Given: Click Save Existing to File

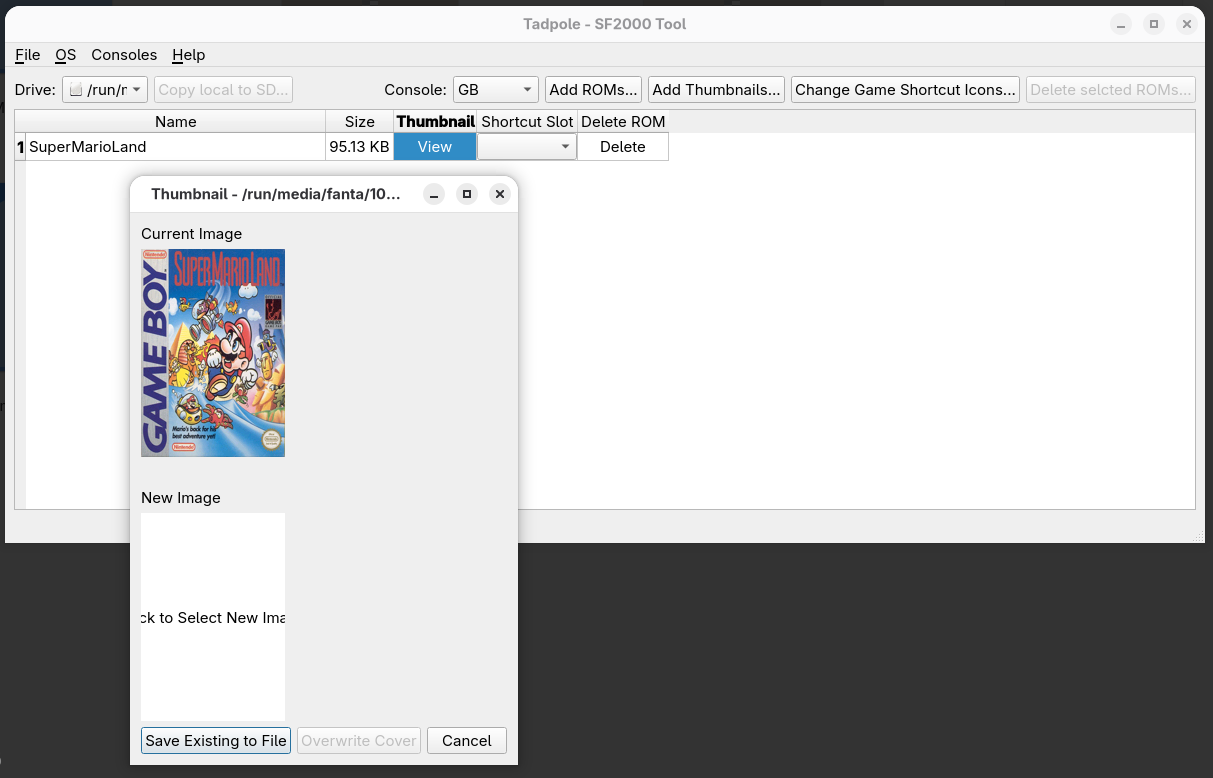Looking at the screenshot, I should [216, 741].
